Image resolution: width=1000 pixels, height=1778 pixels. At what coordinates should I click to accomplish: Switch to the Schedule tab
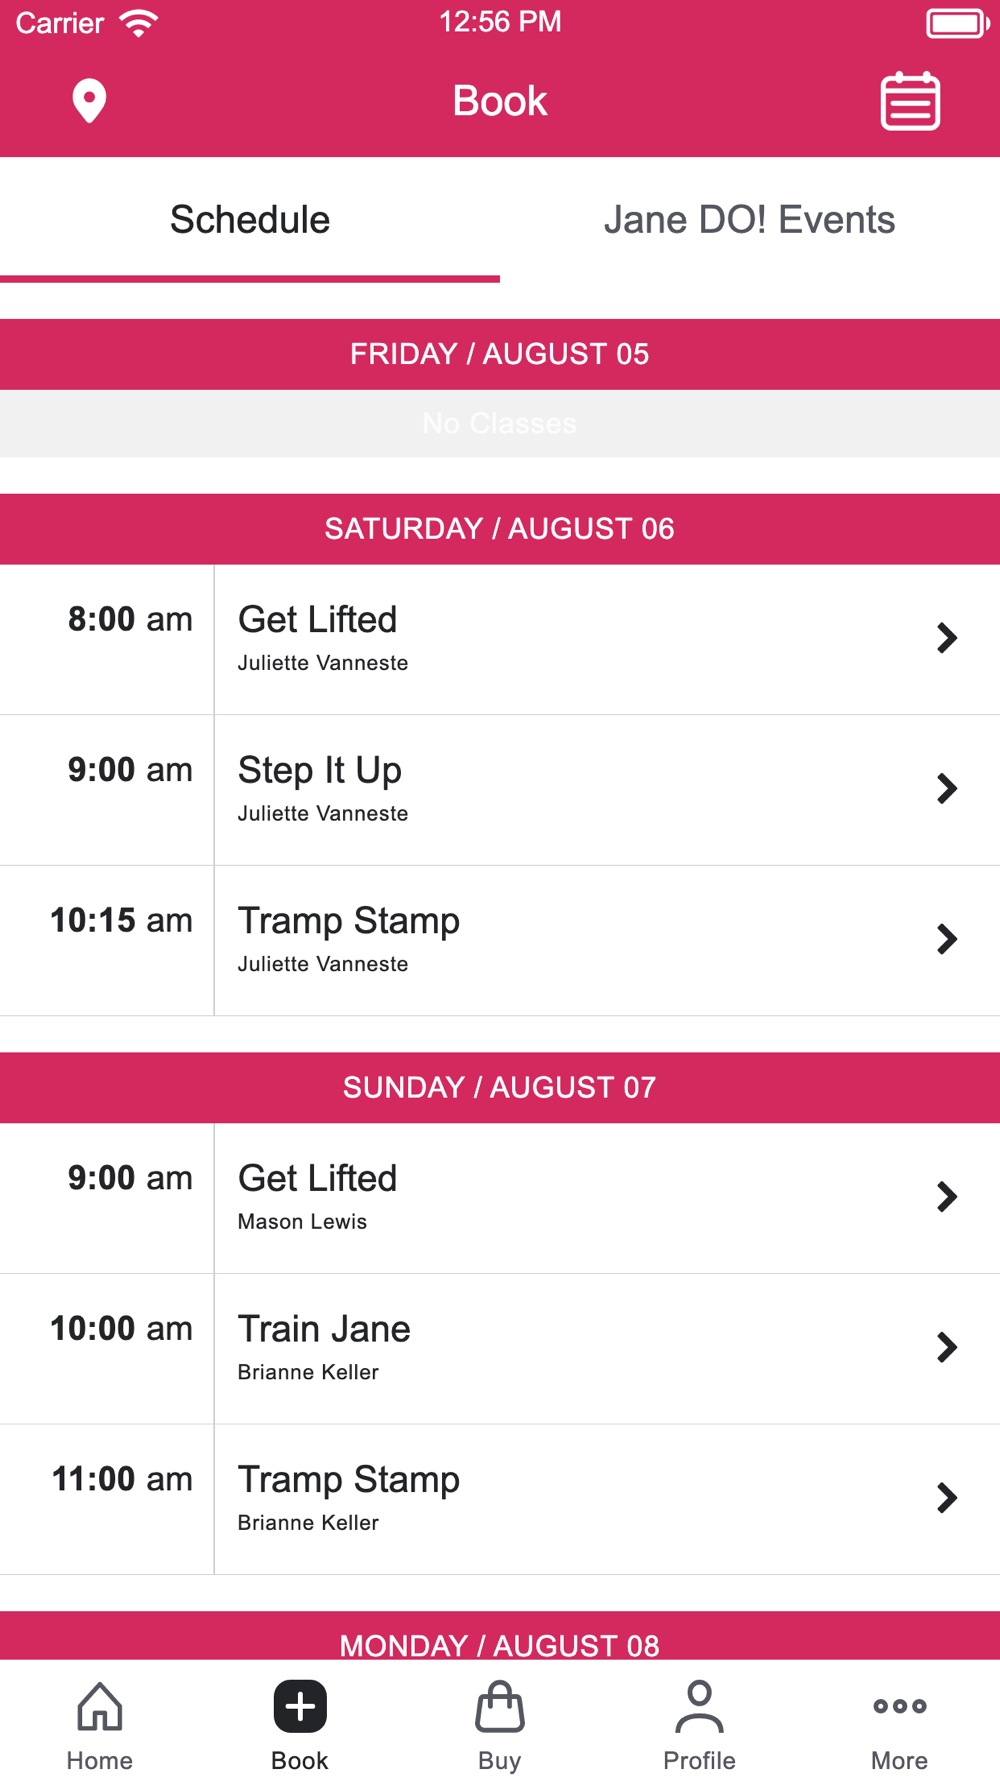click(250, 220)
